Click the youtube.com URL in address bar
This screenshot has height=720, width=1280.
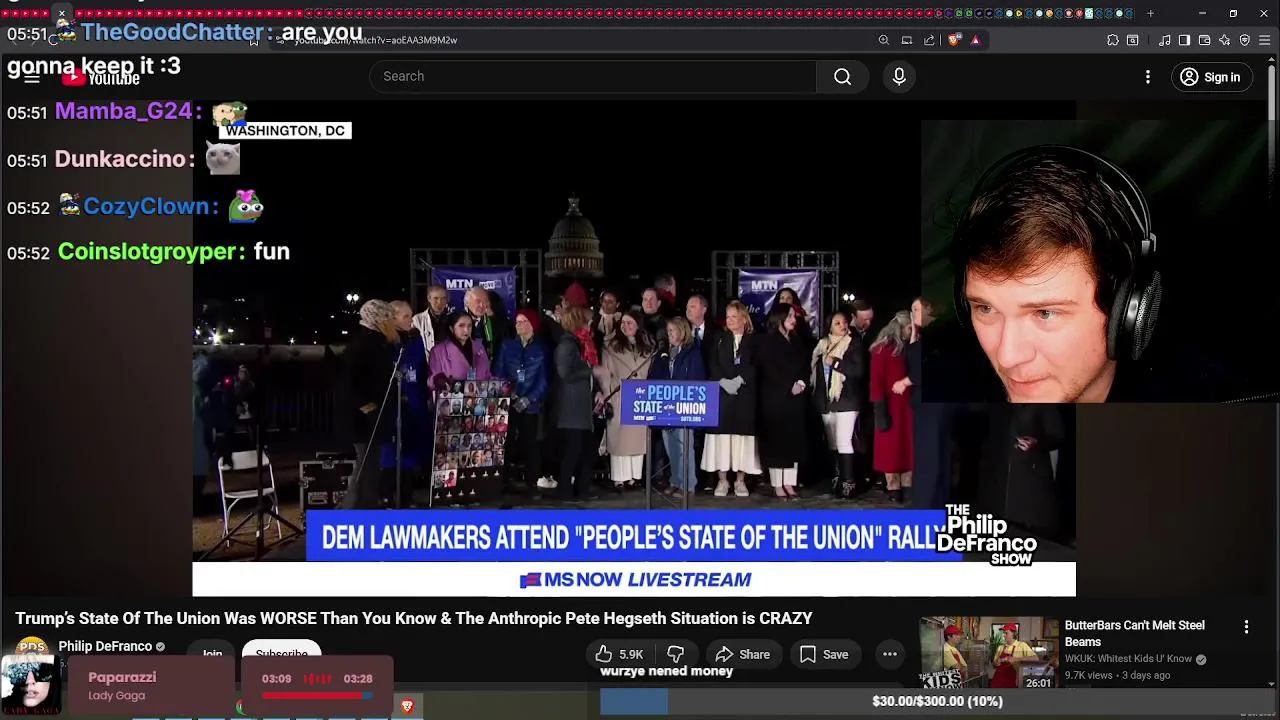pyautogui.click(x=376, y=40)
